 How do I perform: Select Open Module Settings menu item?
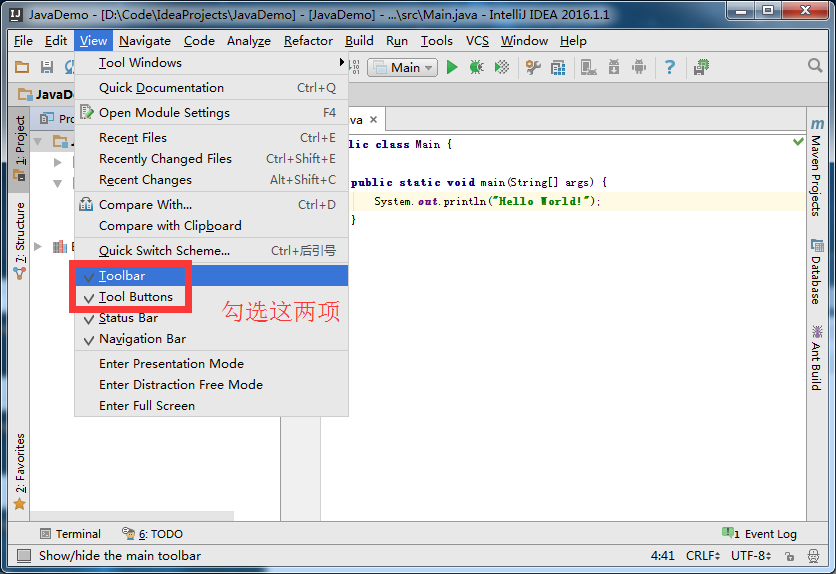click(x=211, y=113)
